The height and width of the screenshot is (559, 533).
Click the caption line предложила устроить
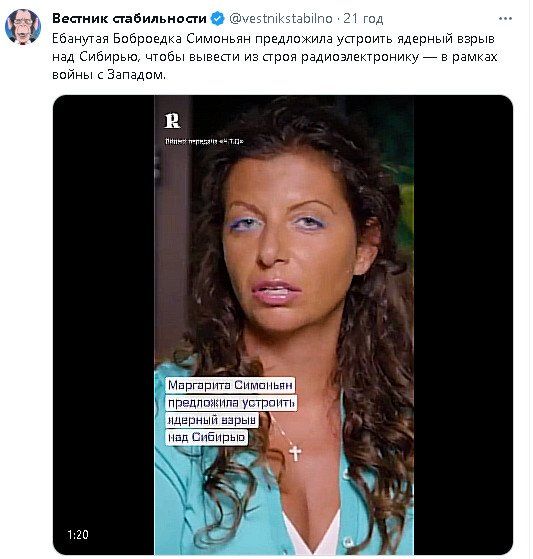pos(231,403)
